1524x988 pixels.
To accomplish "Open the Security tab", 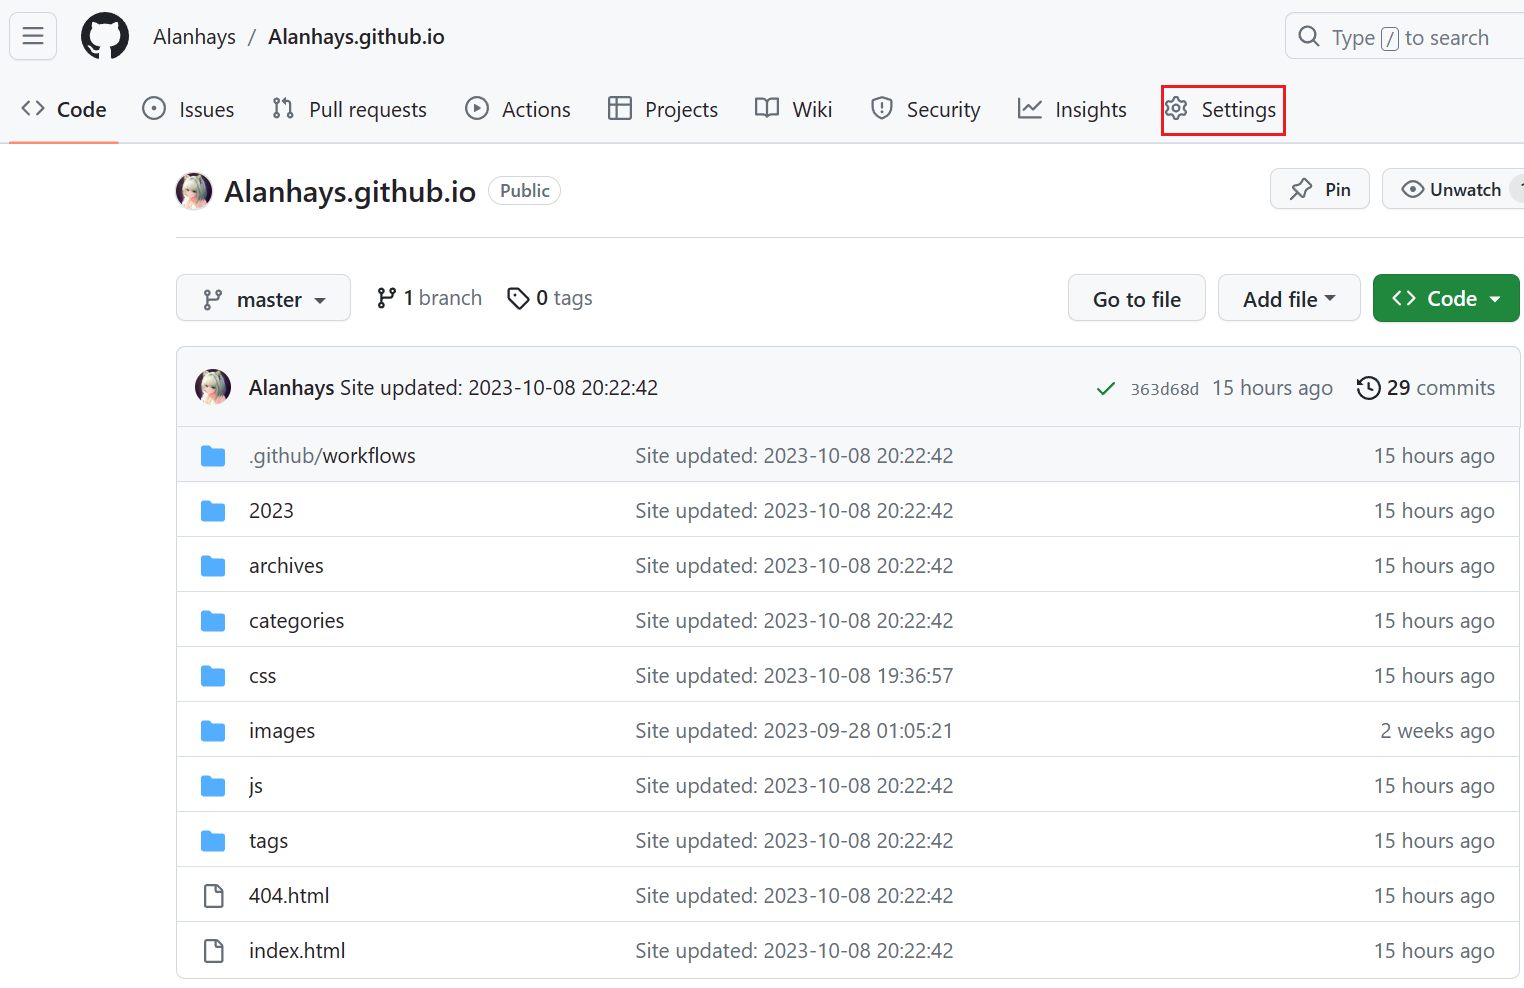I will click(x=925, y=109).
